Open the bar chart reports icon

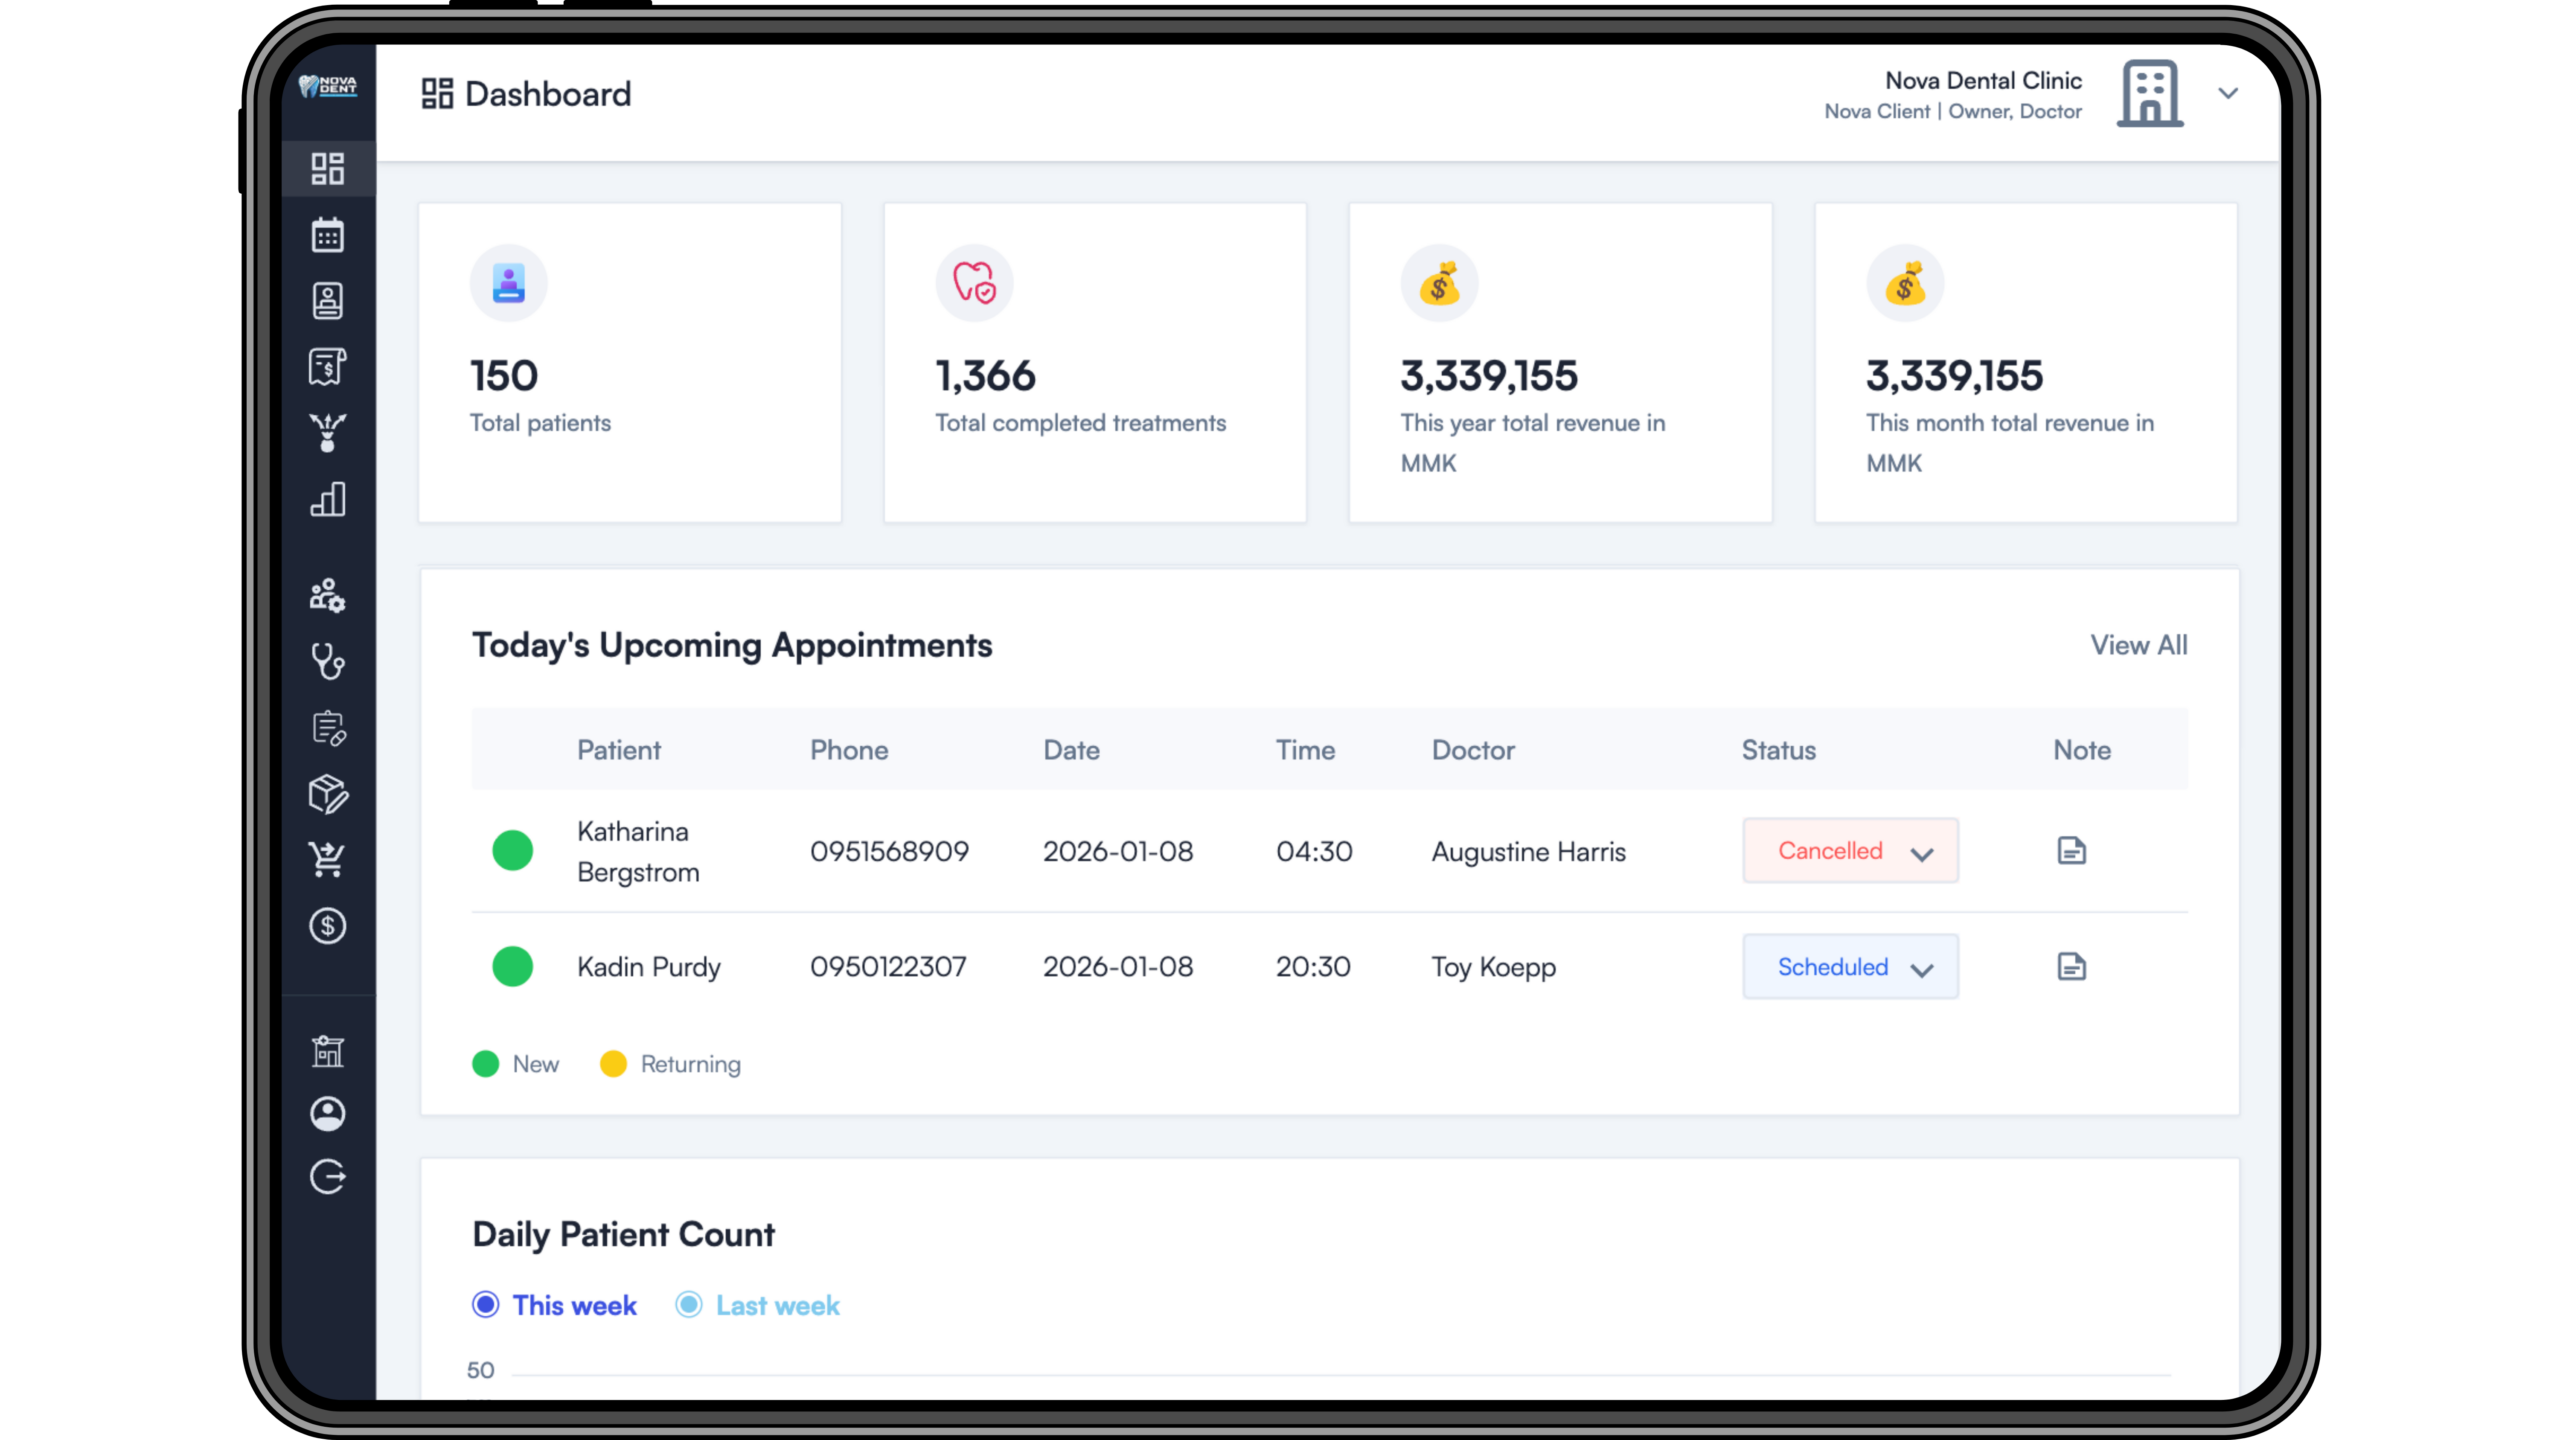pos(327,499)
